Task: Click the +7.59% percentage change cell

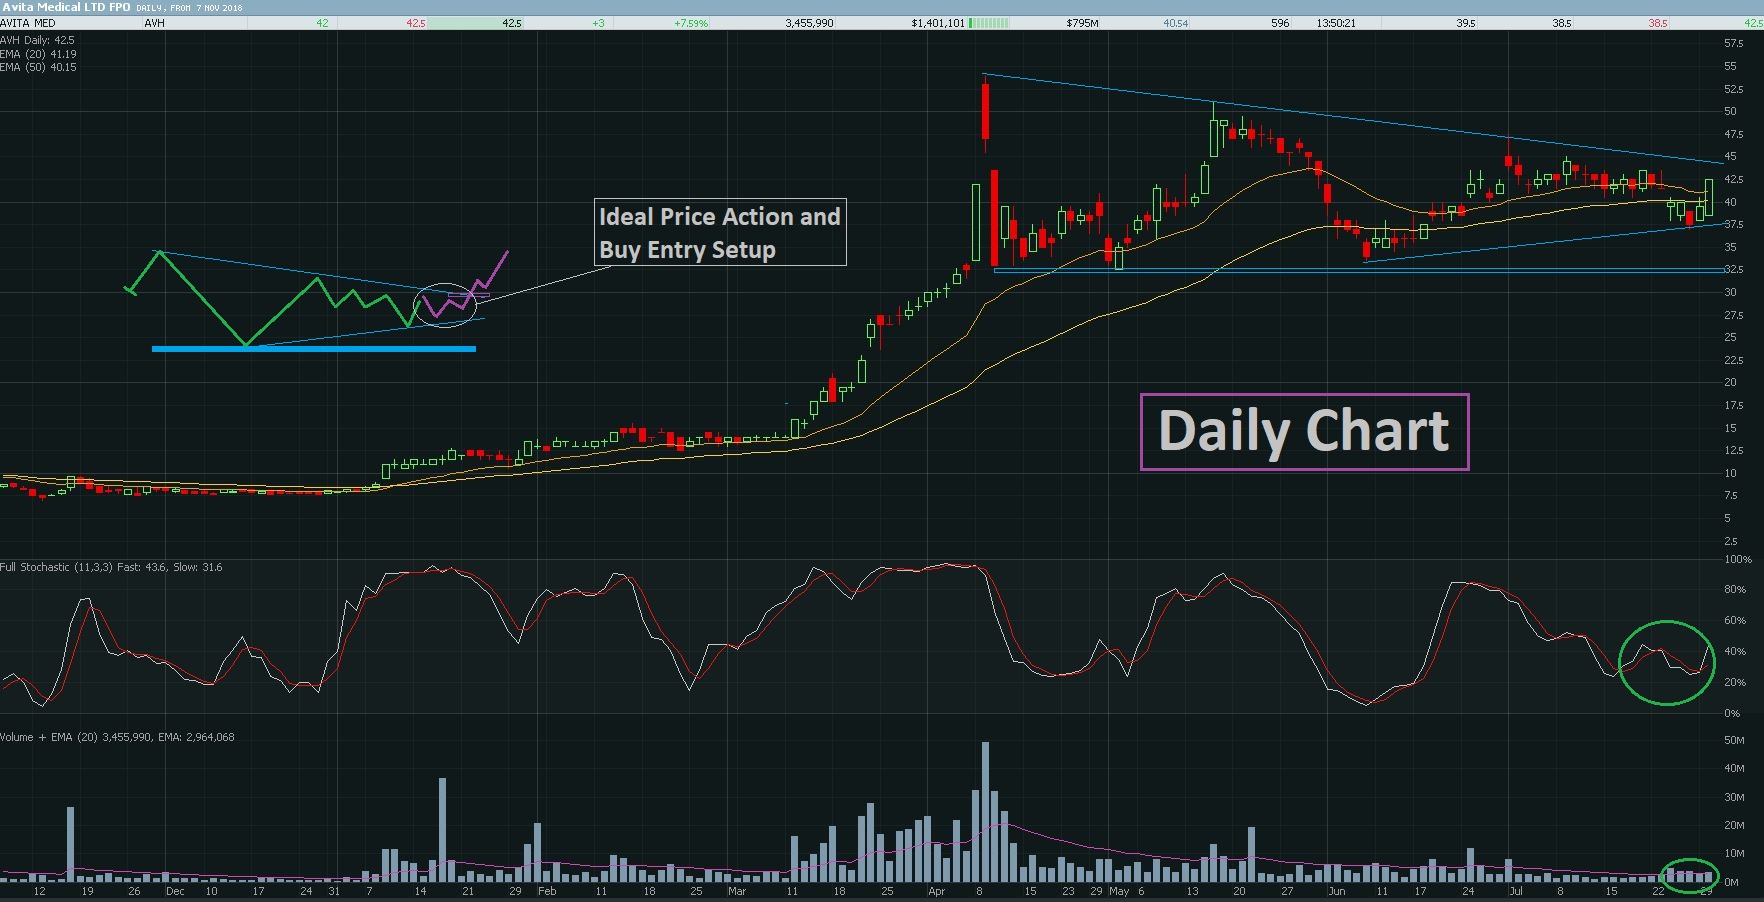Action: pos(691,23)
